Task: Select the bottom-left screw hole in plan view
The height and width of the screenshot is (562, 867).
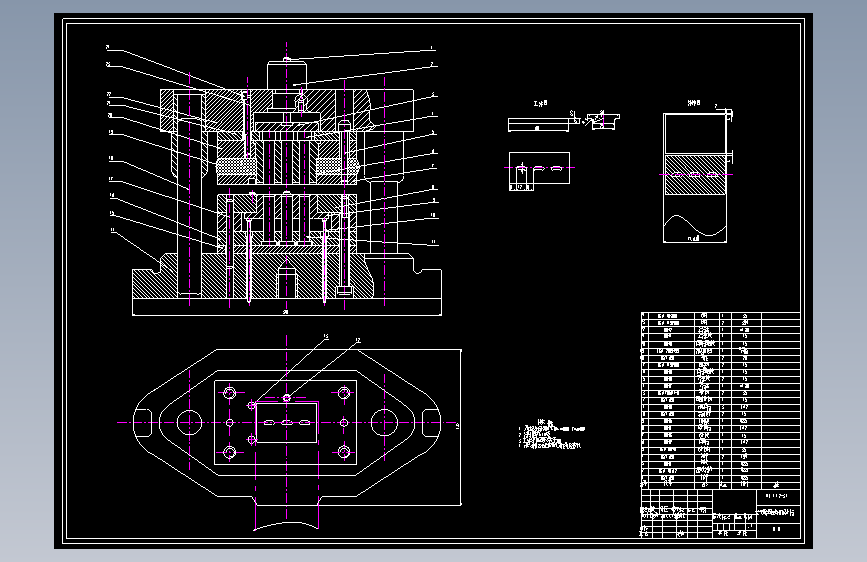Action: tap(229, 452)
